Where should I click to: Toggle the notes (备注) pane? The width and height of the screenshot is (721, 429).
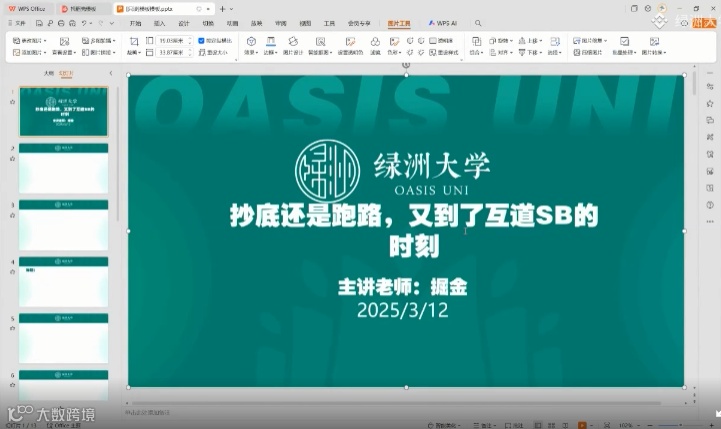485,425
